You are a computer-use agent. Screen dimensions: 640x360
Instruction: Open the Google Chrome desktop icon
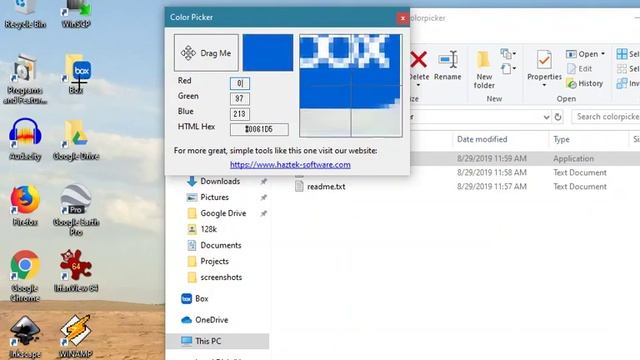(25, 276)
